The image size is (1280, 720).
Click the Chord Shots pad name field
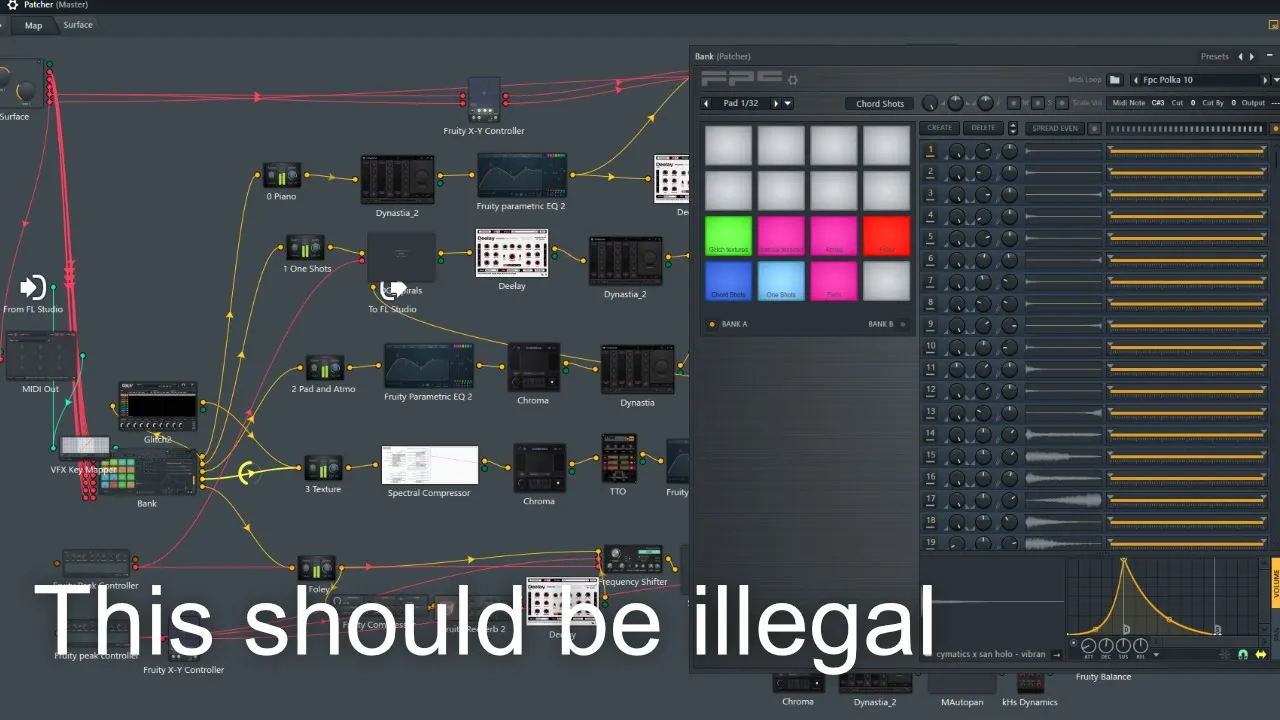pyautogui.click(x=880, y=103)
